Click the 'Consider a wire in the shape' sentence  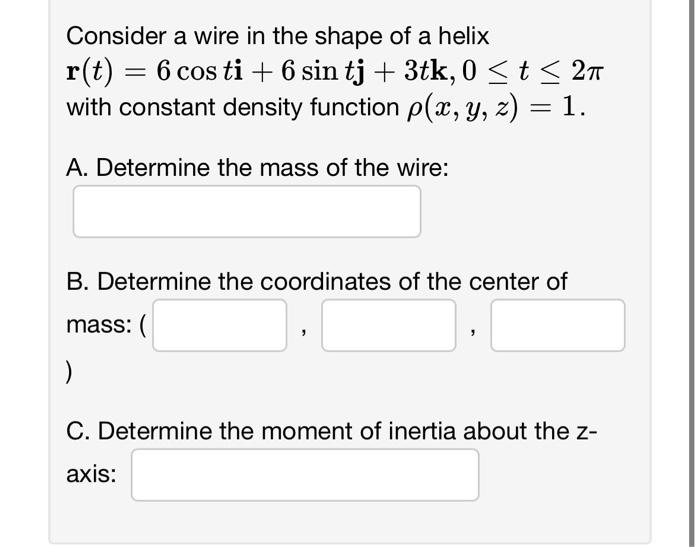tap(277, 37)
